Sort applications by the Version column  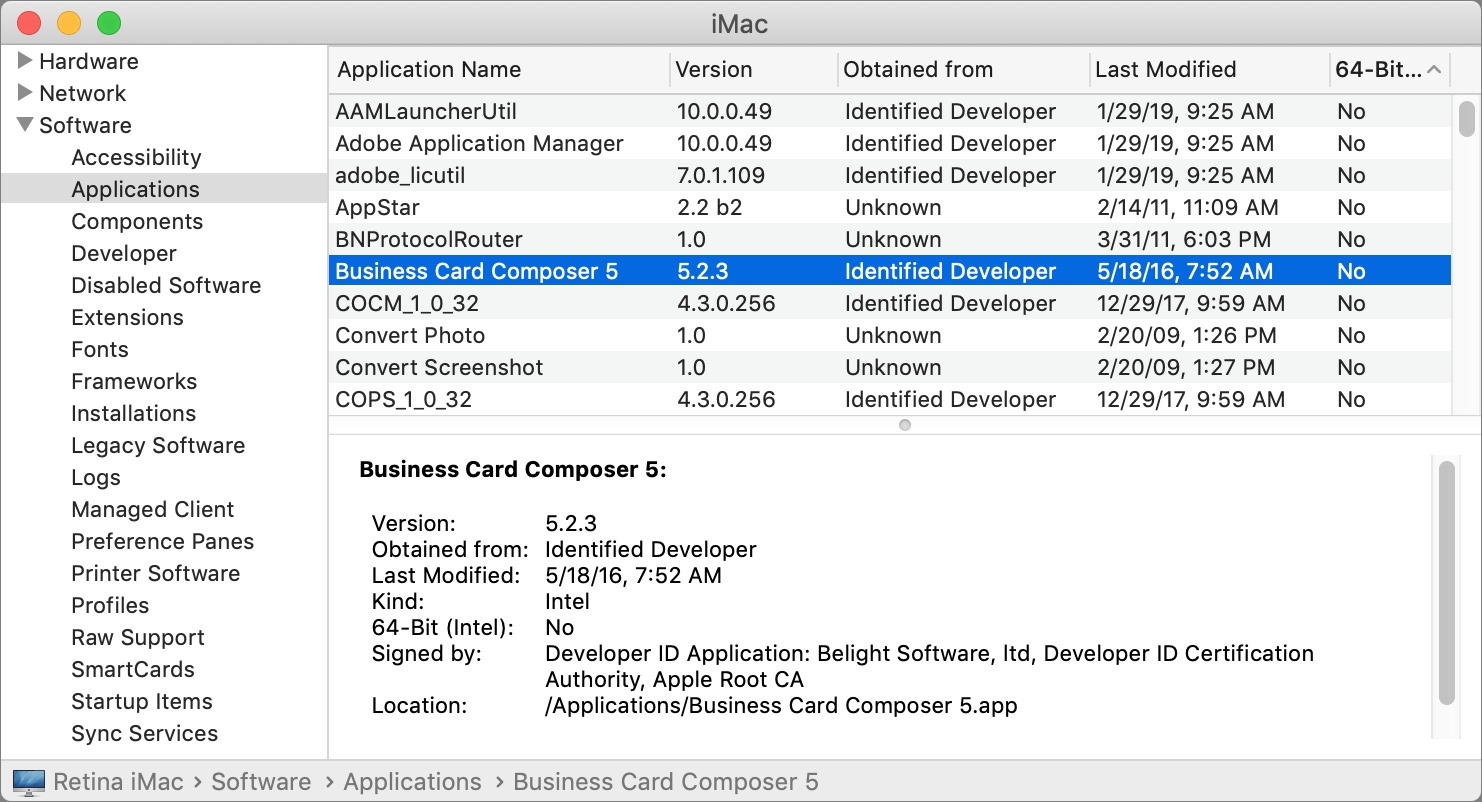click(712, 69)
